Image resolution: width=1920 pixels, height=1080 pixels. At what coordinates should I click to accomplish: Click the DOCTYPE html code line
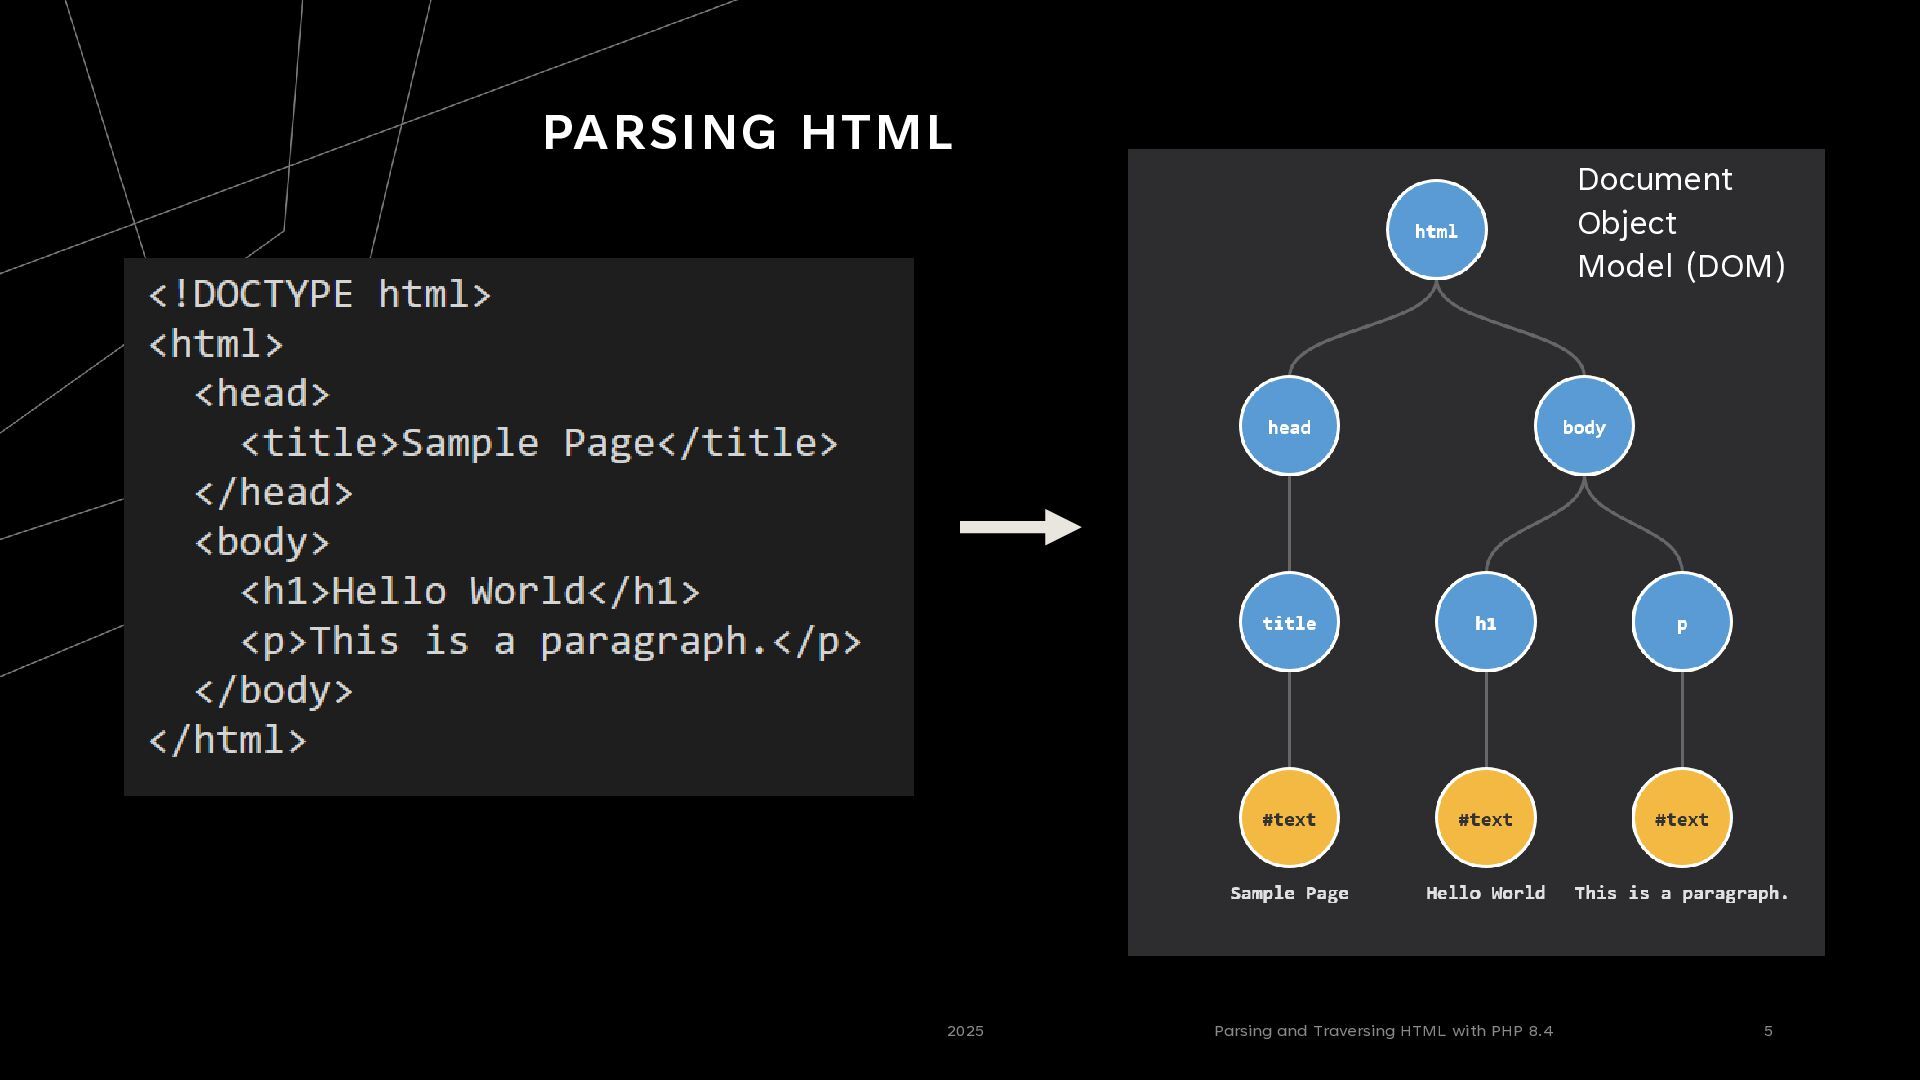[320, 295]
